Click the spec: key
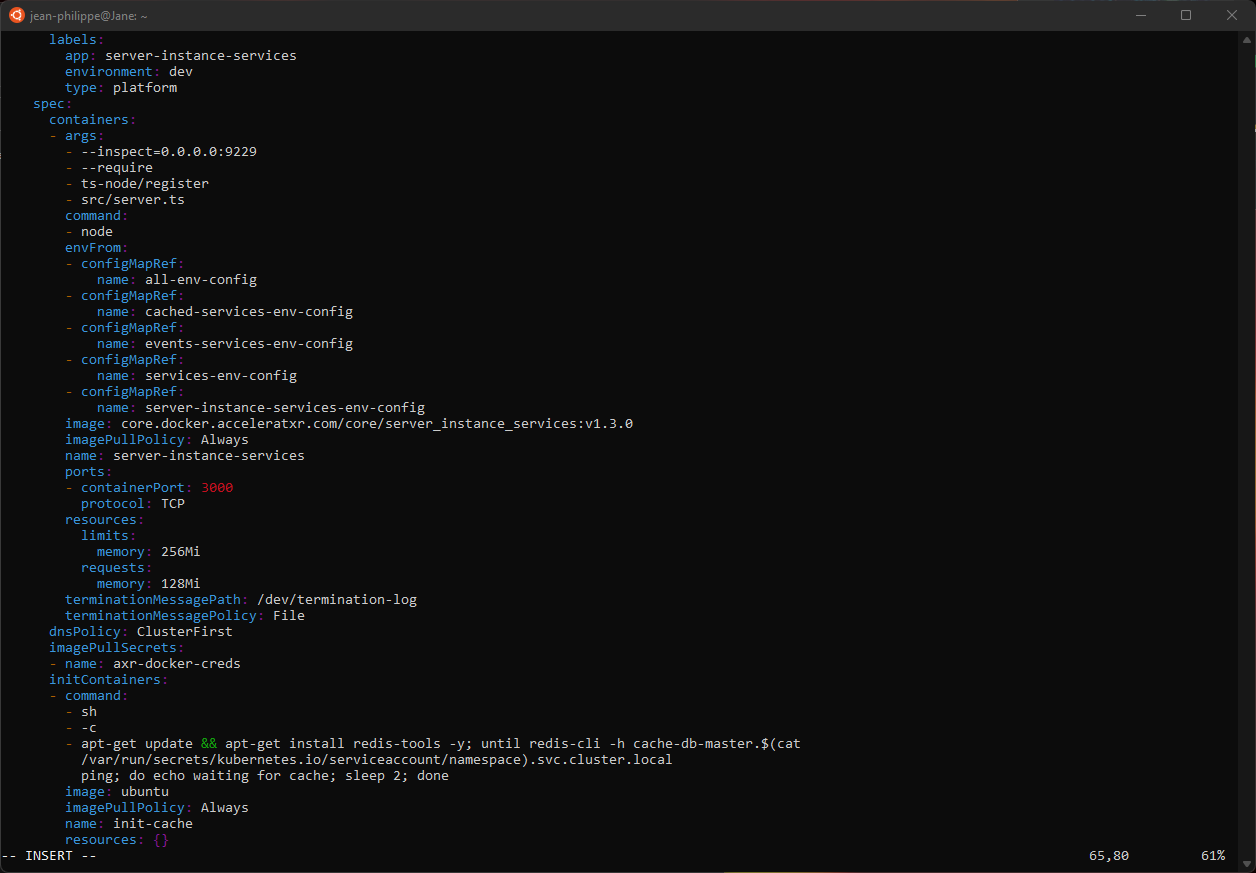Image resolution: width=1256 pixels, height=873 pixels. point(53,104)
